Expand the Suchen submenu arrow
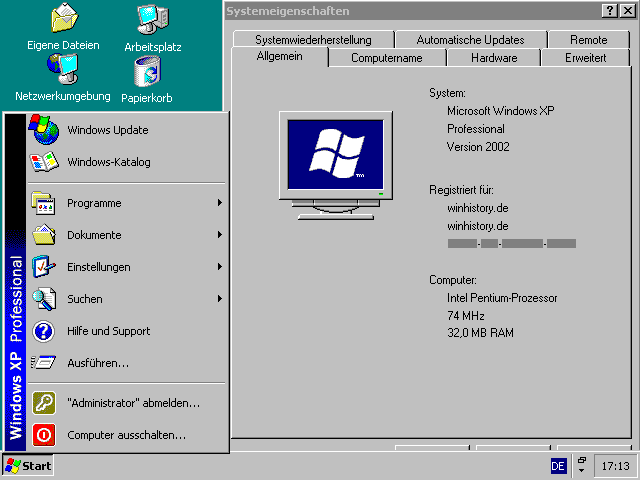Screen dimensions: 640x480 pos(219,299)
